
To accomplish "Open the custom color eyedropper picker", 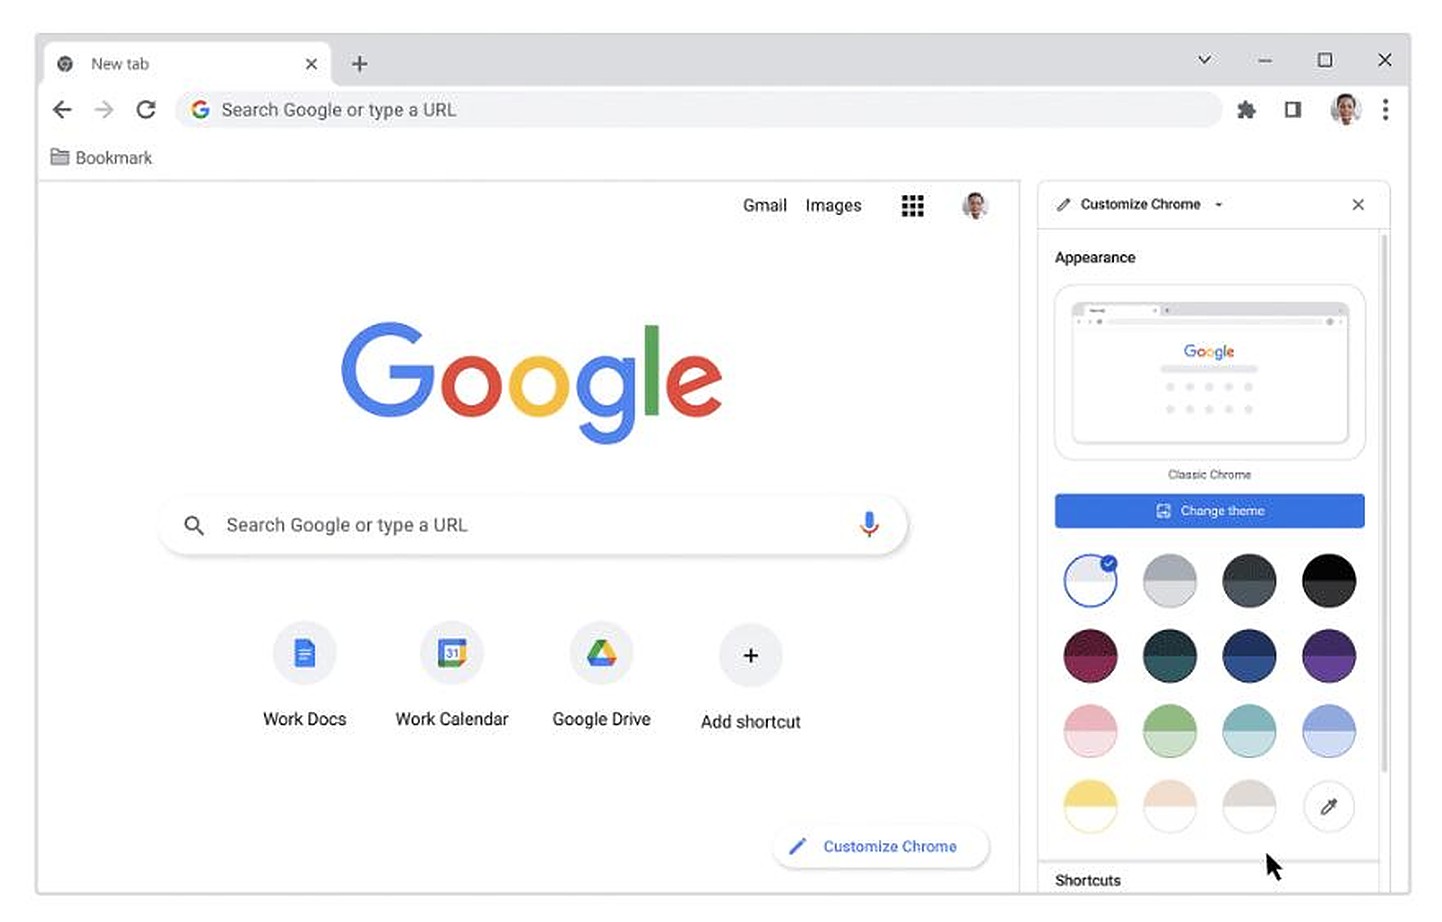I will [1329, 806].
